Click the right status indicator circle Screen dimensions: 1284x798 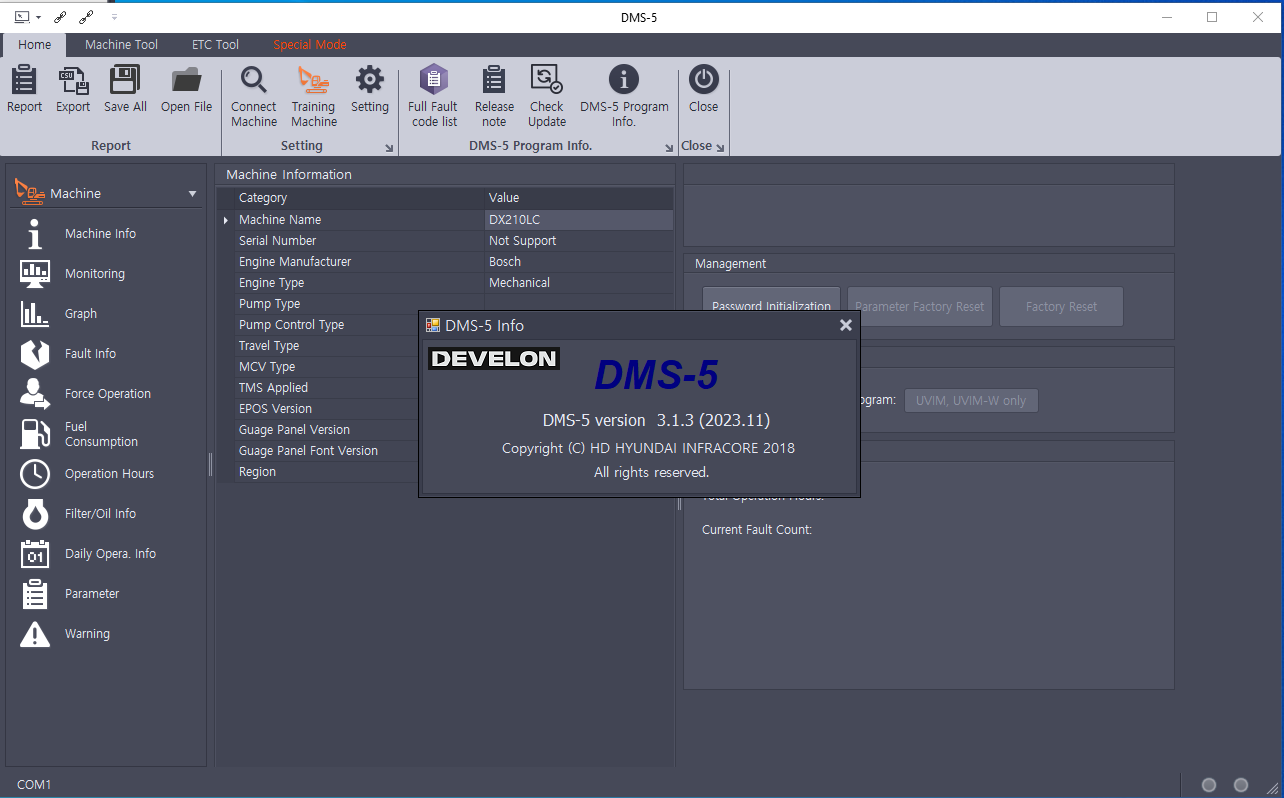coord(1241,785)
